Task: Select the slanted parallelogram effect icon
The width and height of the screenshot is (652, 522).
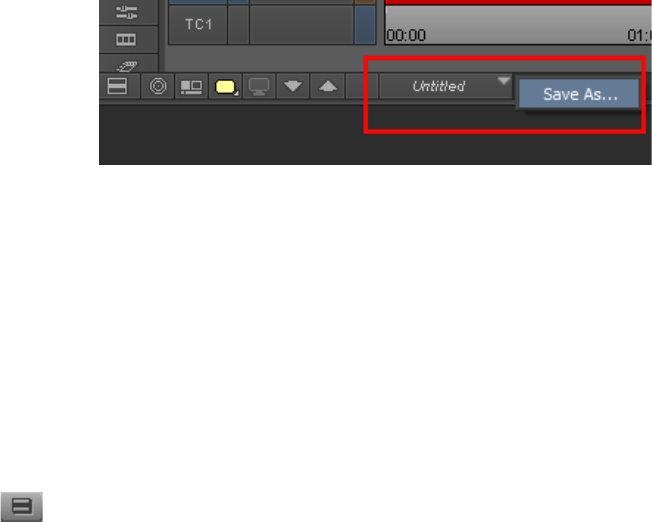Action: (126, 66)
